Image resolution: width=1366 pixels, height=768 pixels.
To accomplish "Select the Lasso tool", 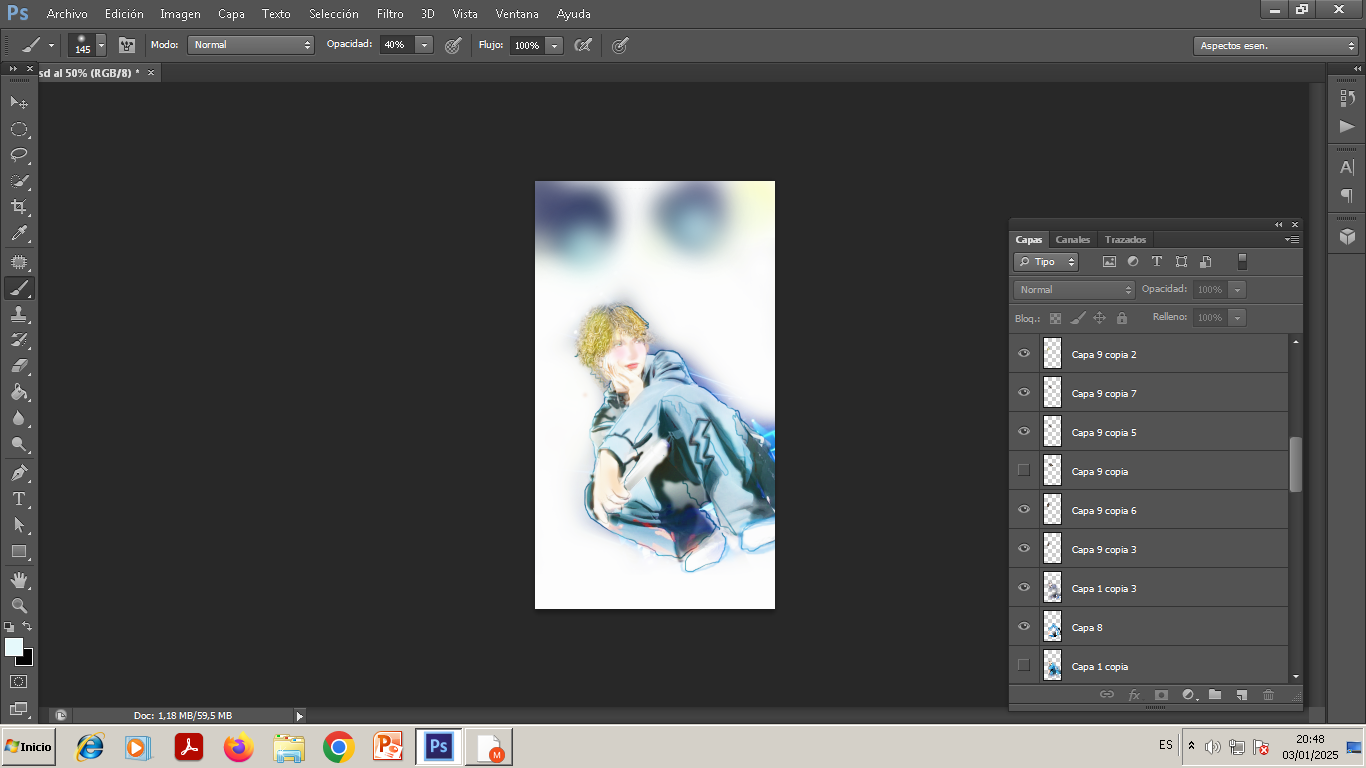I will pos(19,155).
